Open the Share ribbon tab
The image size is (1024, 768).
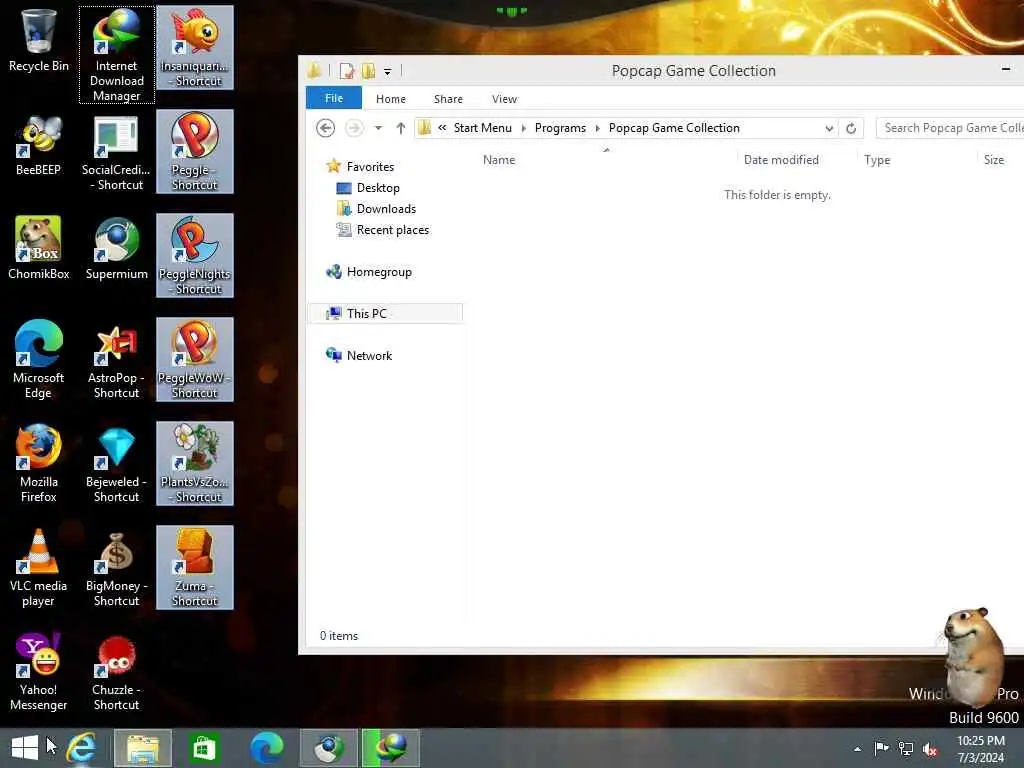coord(448,99)
